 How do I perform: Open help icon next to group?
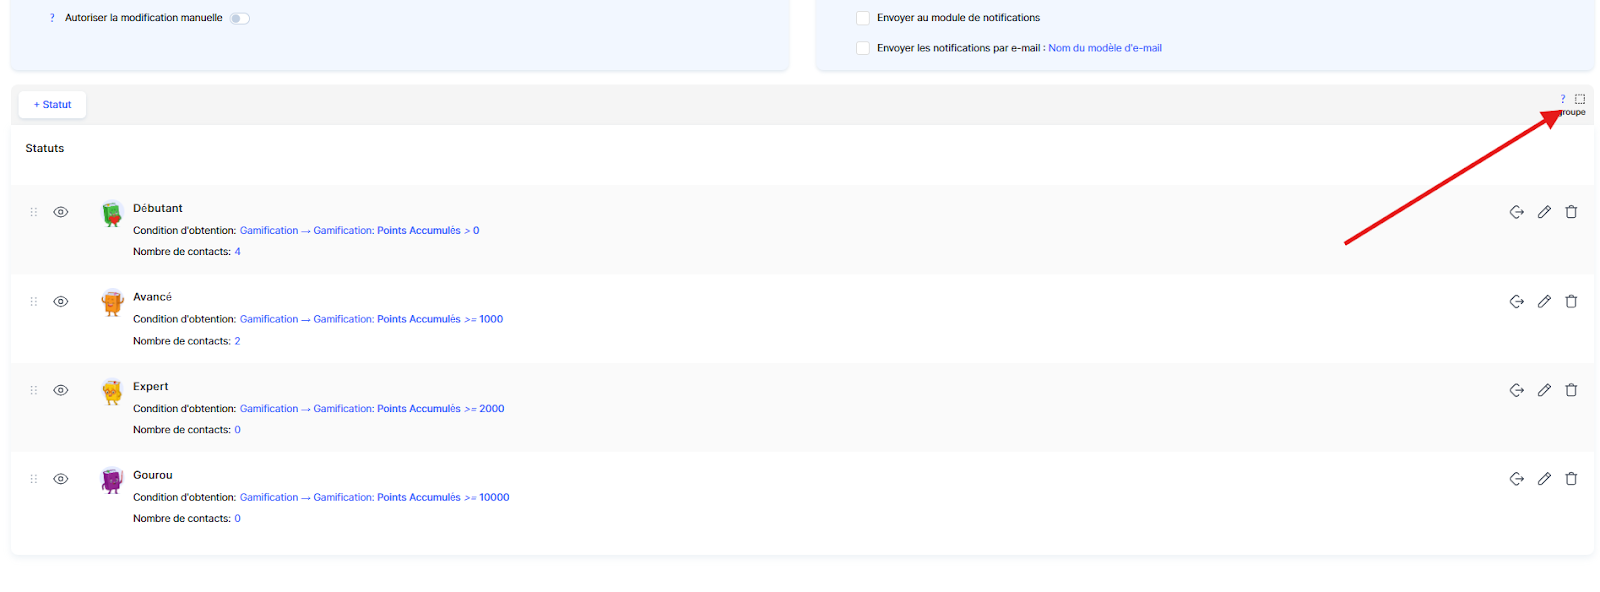[x=1563, y=99]
